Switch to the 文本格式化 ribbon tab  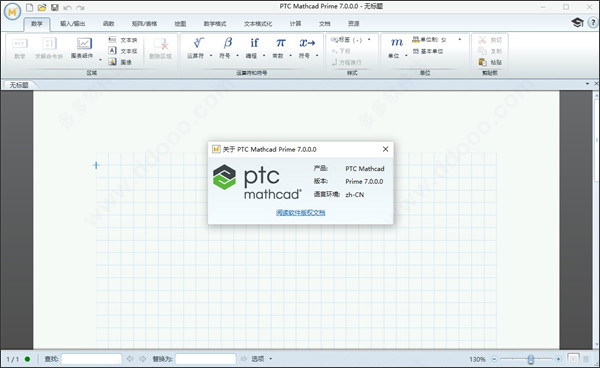click(x=258, y=24)
